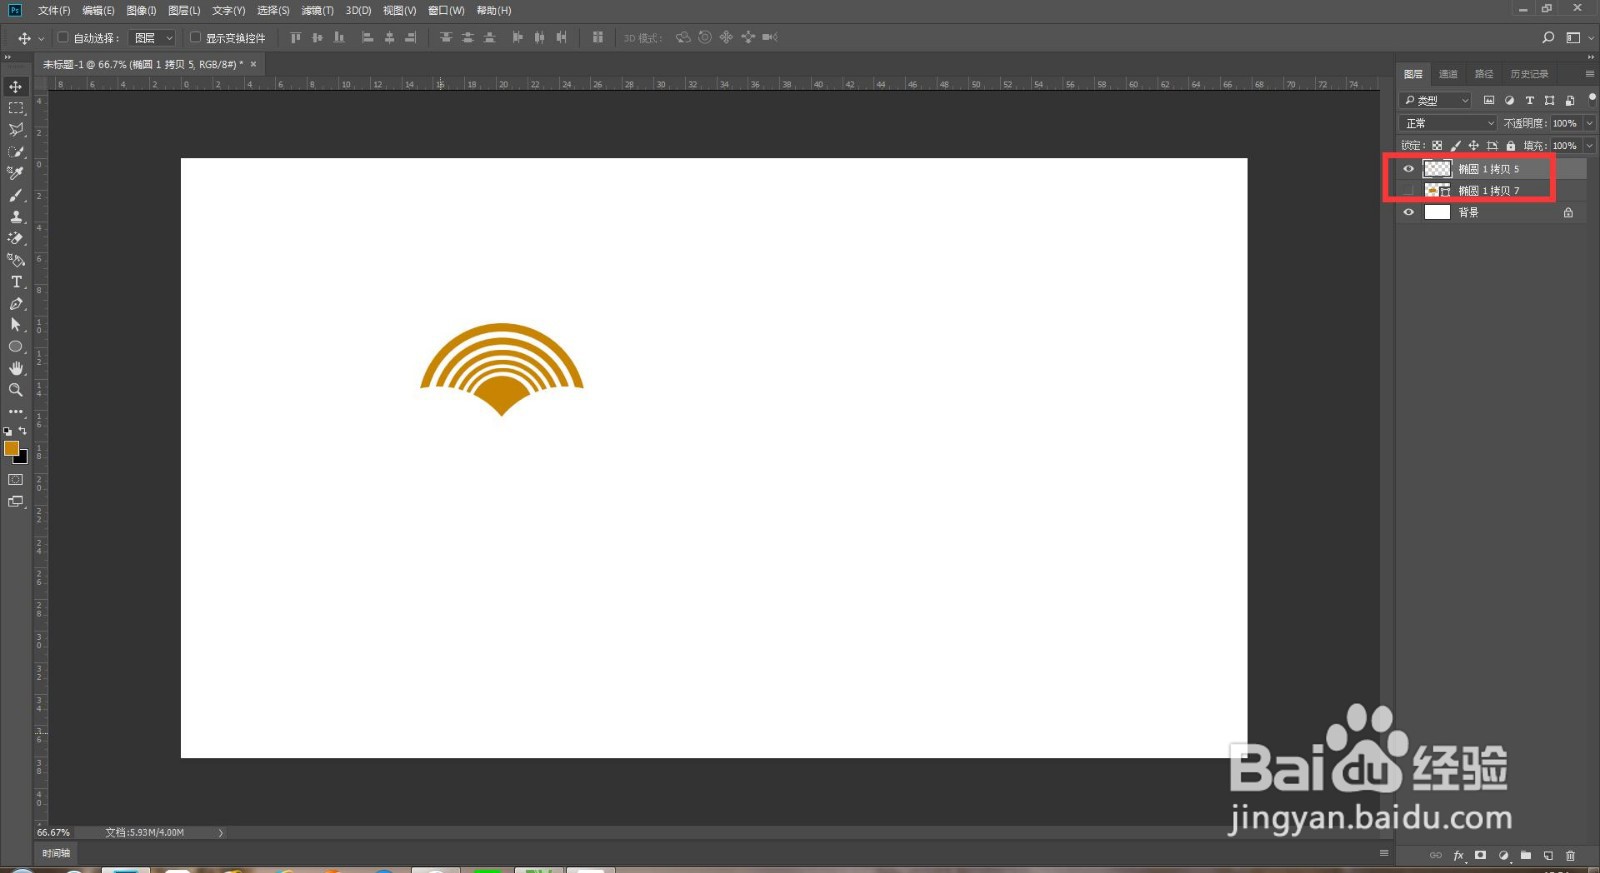Click the layer style fx icon

pyautogui.click(x=1458, y=856)
